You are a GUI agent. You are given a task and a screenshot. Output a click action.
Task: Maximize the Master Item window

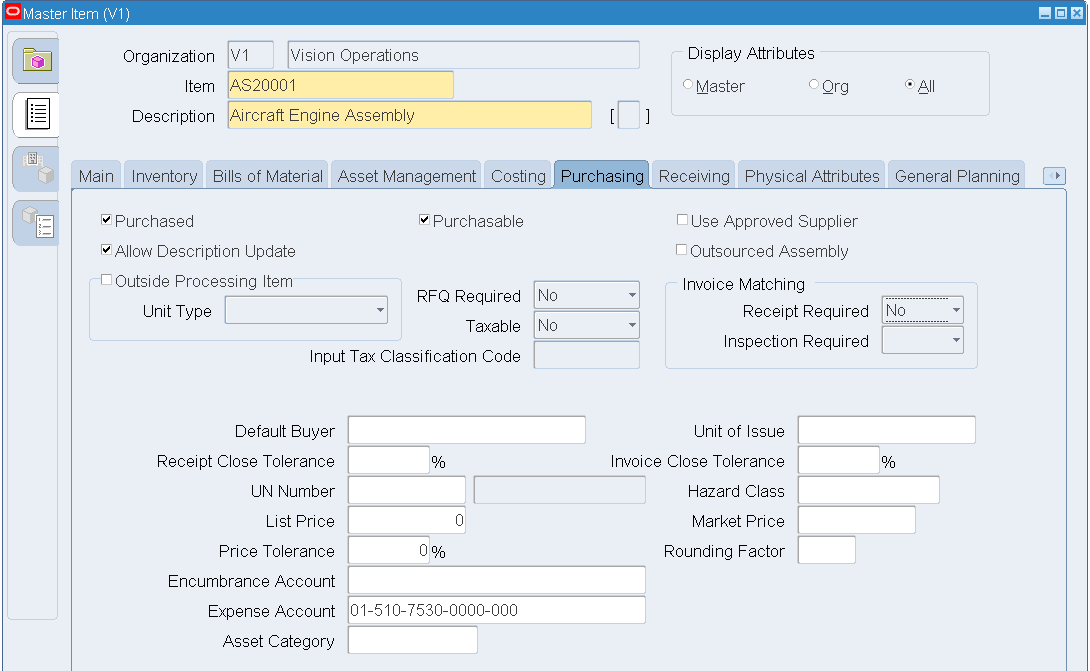click(1061, 13)
